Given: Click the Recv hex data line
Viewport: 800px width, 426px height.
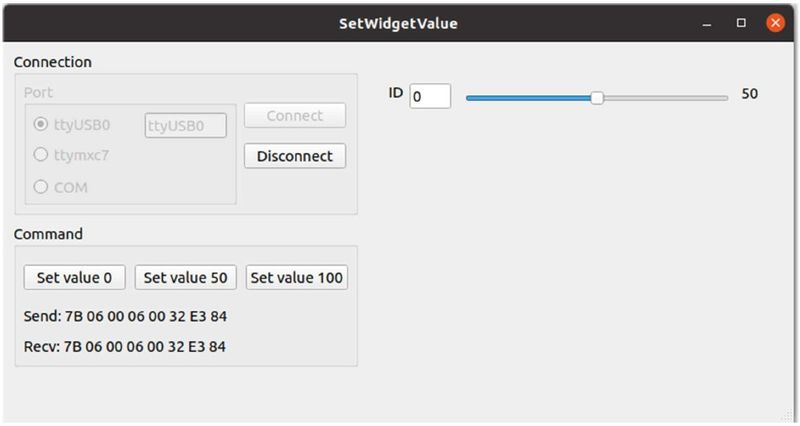Looking at the screenshot, I should coord(125,346).
